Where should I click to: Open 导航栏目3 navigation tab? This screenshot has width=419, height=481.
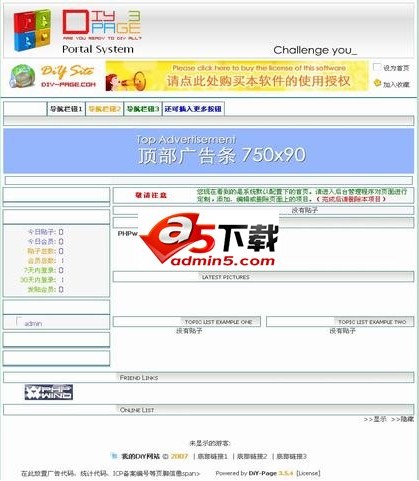point(143,109)
